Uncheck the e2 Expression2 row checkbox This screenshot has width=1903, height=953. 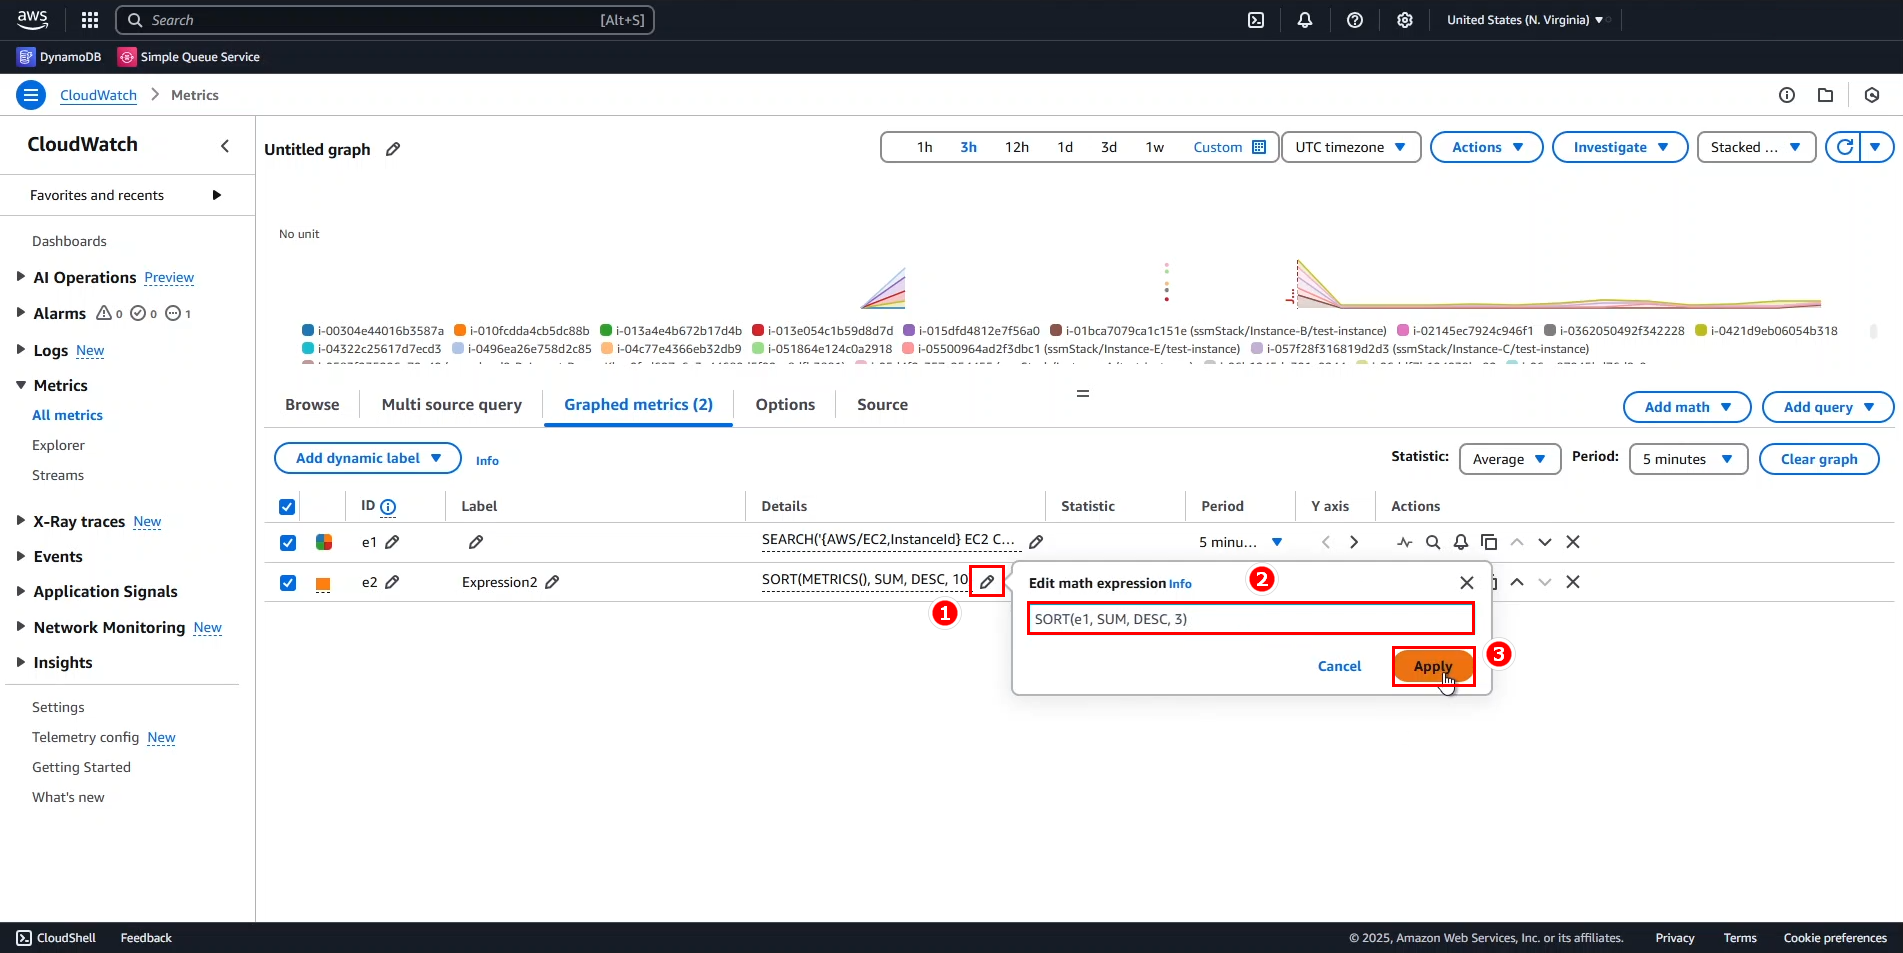(x=288, y=582)
